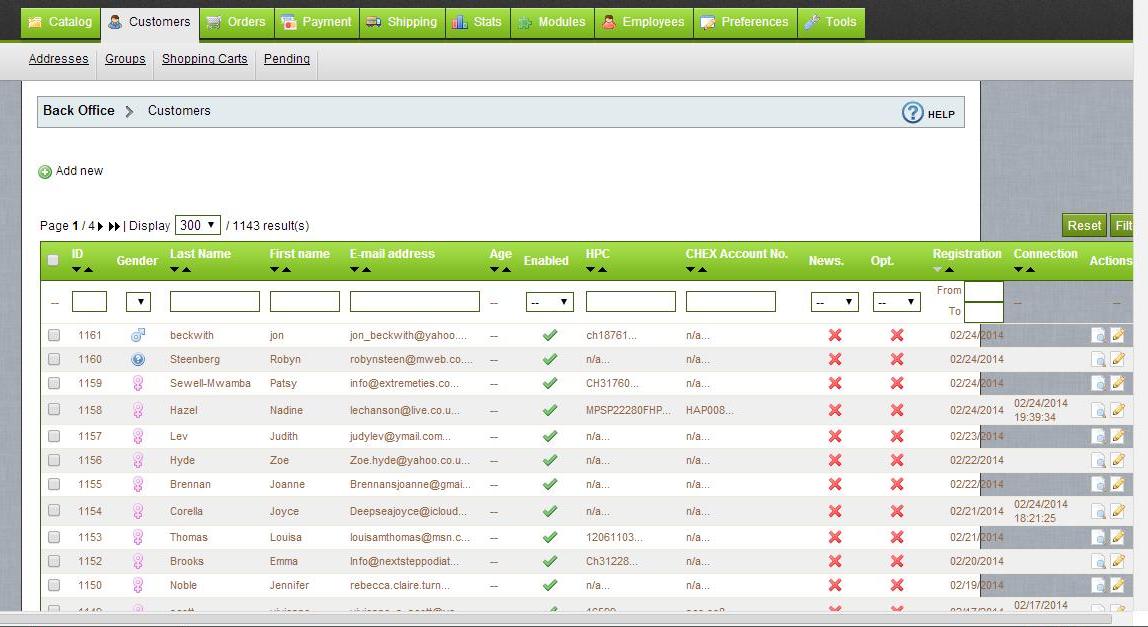The width and height of the screenshot is (1148, 627).
Task: Check the box for customer 1161
Action: [x=54, y=335]
